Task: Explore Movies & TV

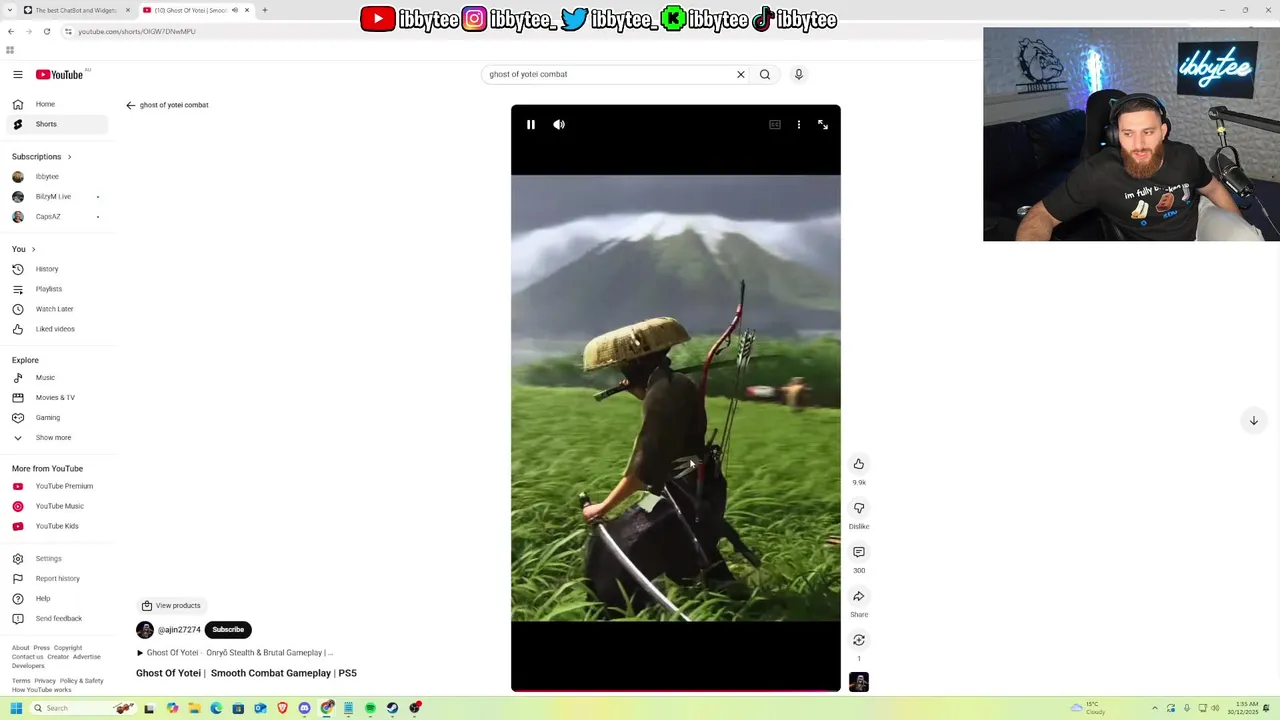Action: coord(56,397)
